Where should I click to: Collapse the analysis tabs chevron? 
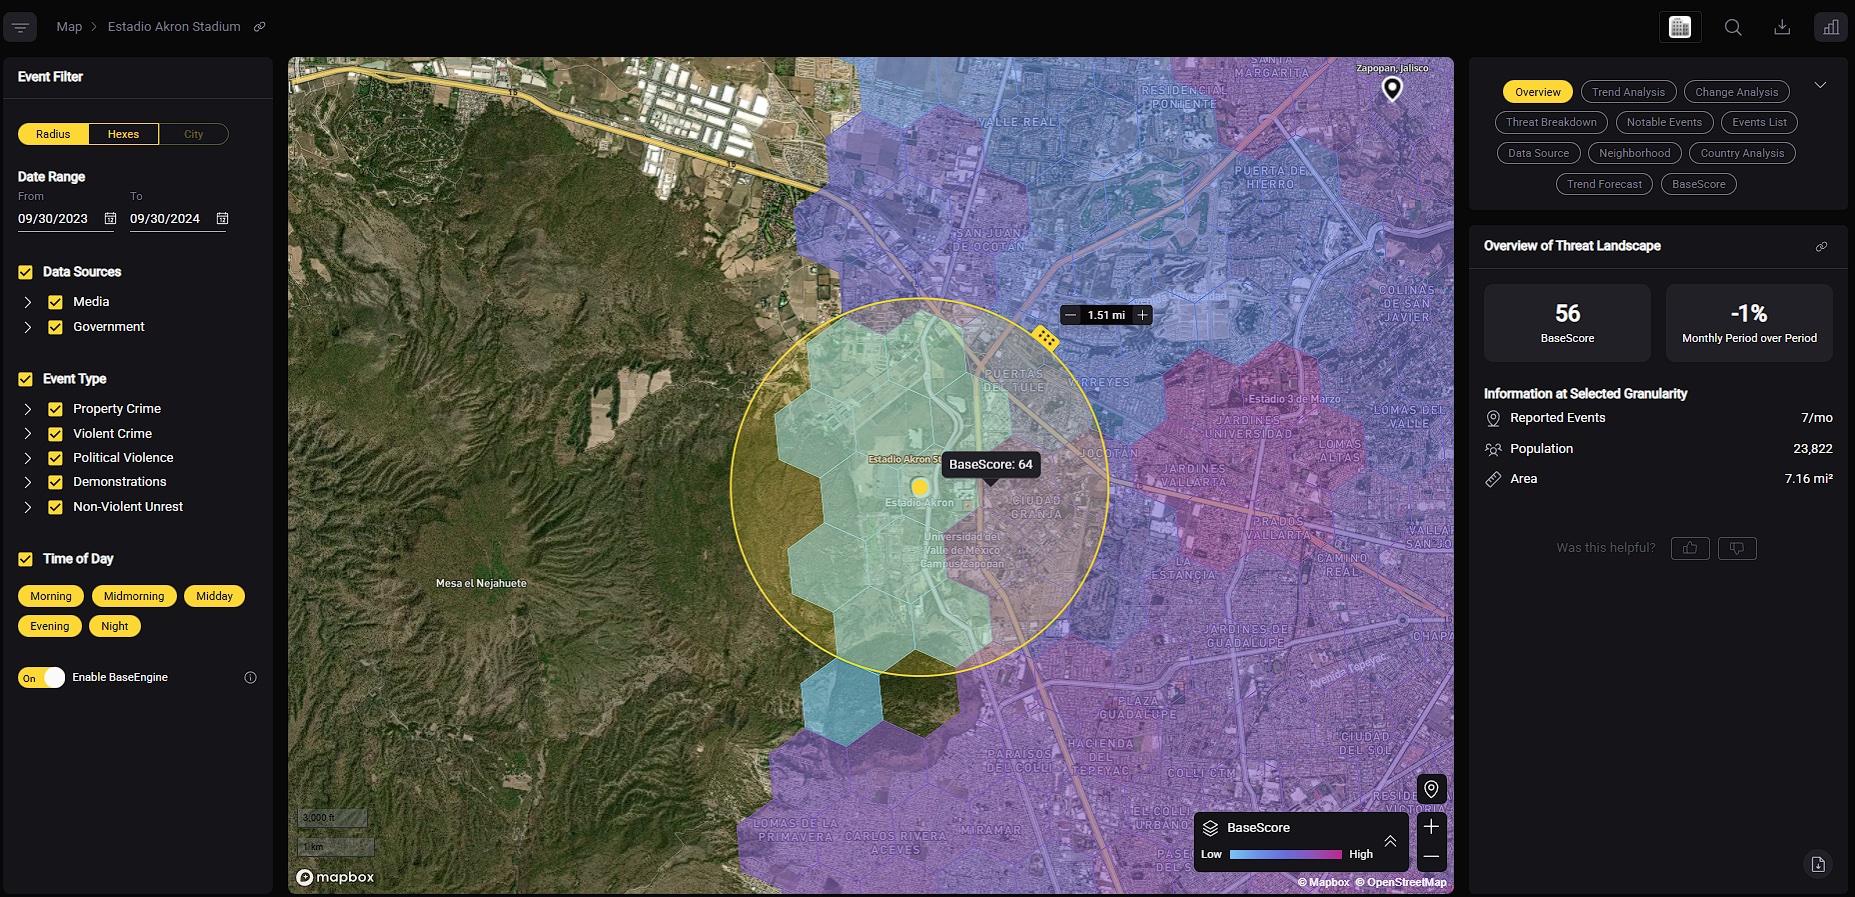pos(1820,85)
